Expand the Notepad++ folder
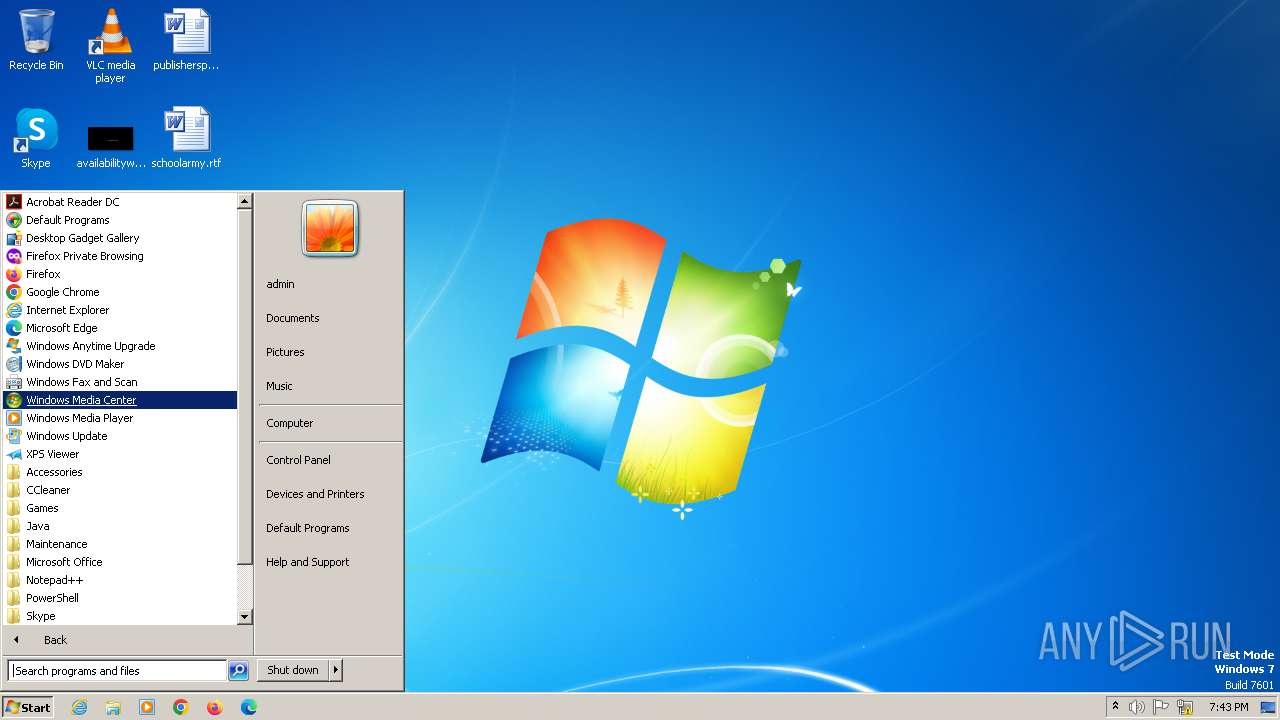The image size is (1280, 720). [120, 580]
